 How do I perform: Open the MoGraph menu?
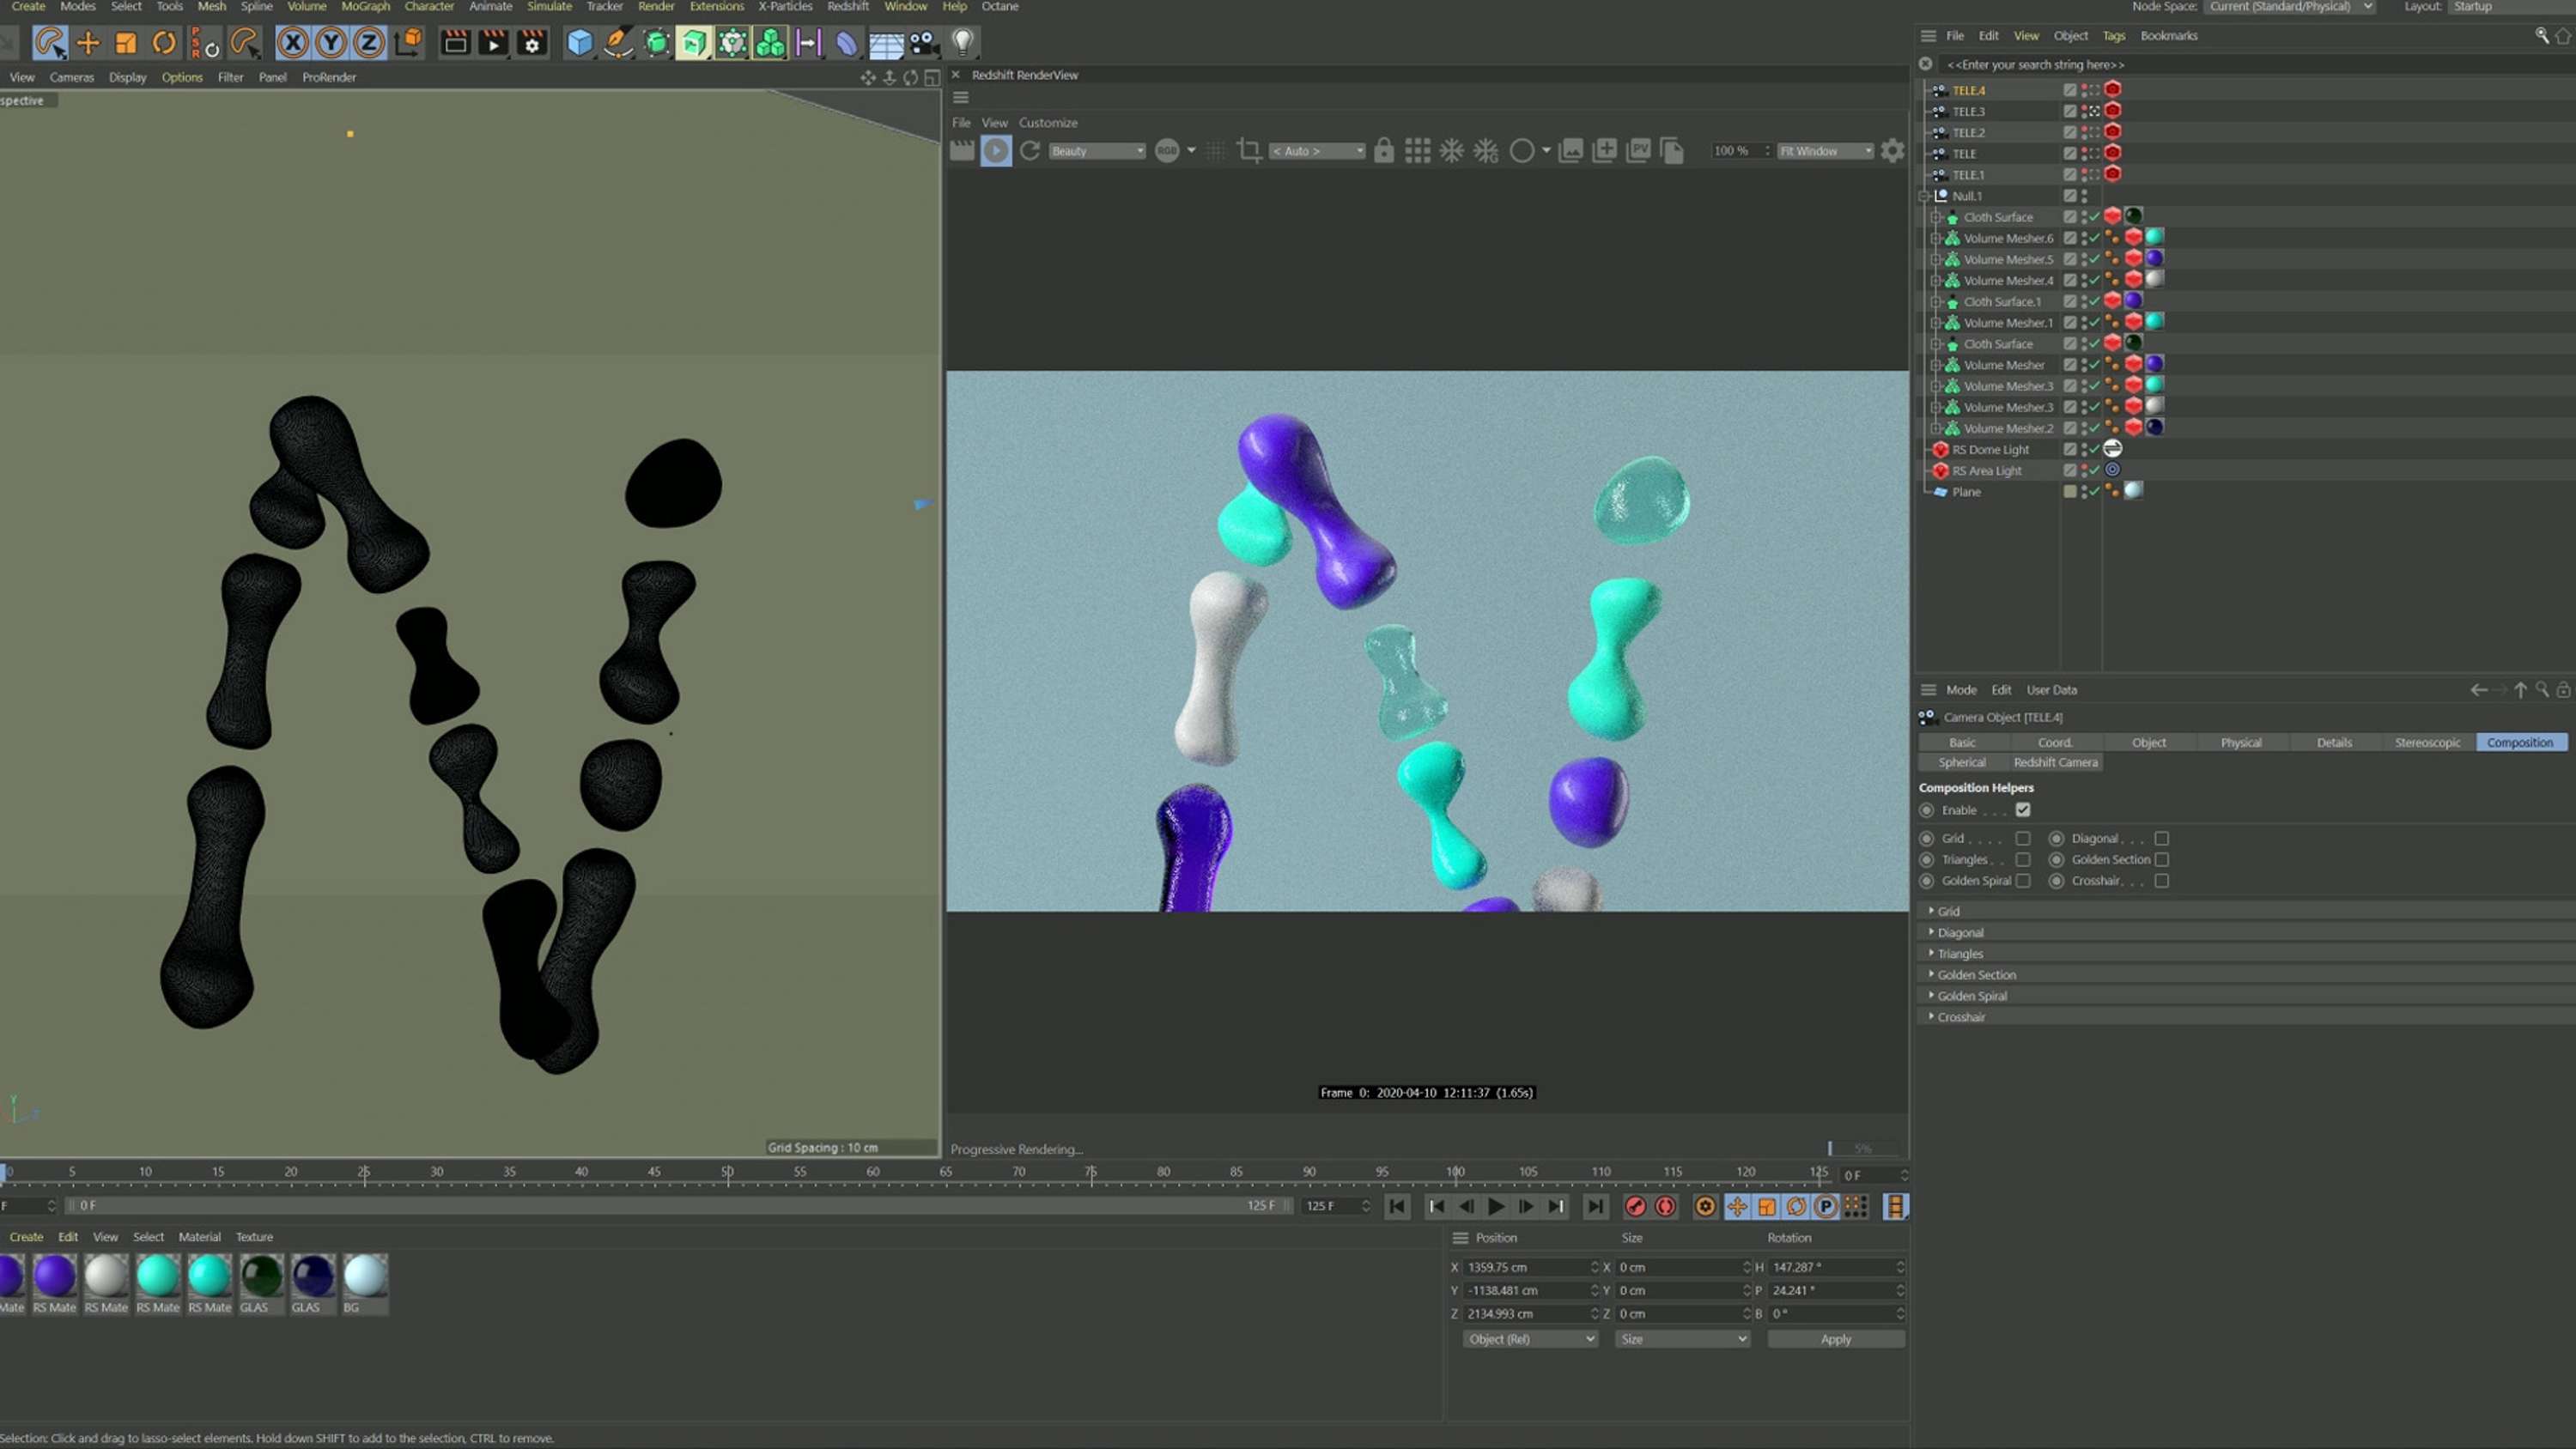click(x=365, y=7)
